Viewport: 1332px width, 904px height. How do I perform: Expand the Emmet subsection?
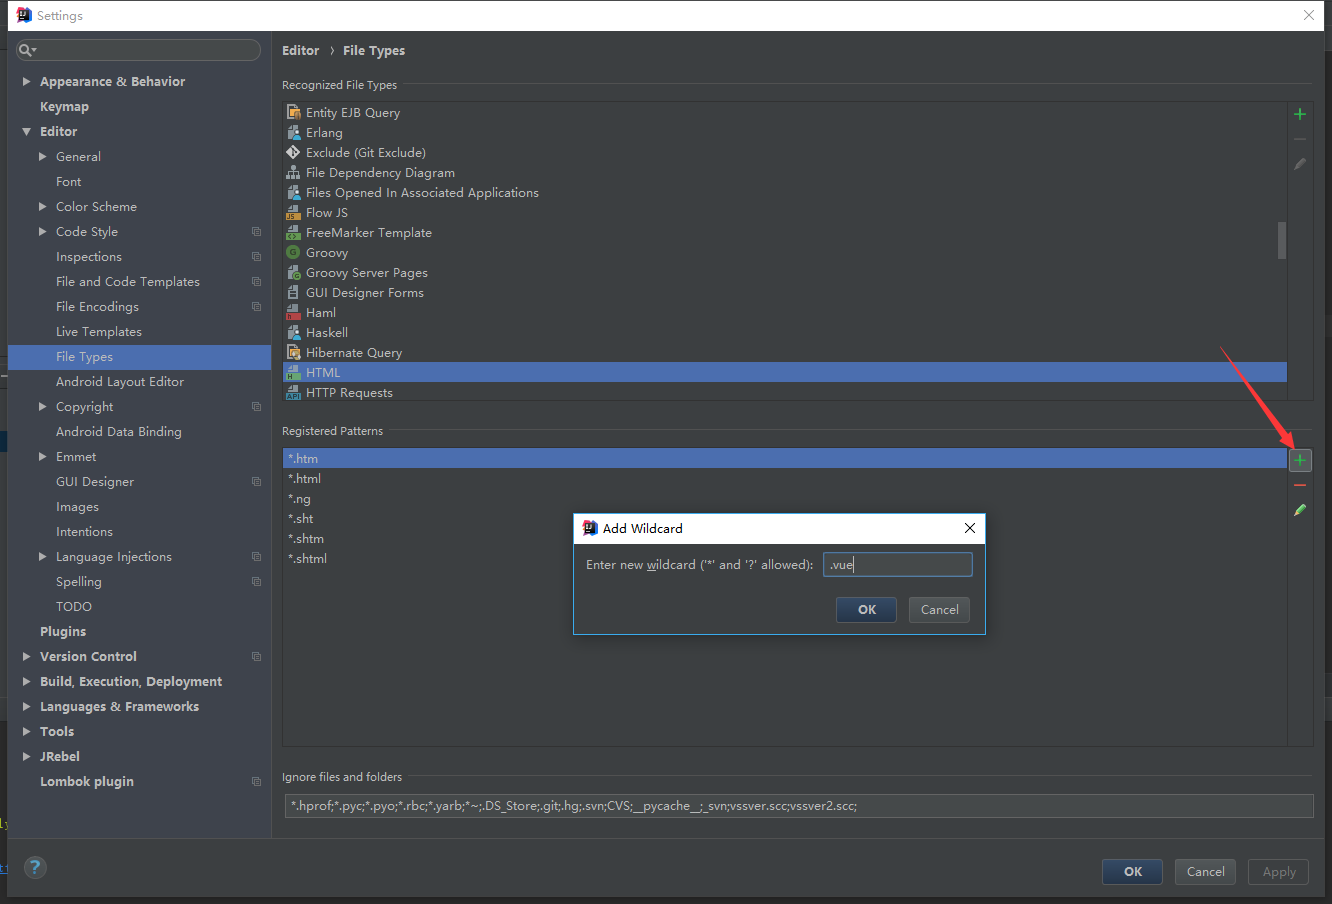[x=42, y=456]
